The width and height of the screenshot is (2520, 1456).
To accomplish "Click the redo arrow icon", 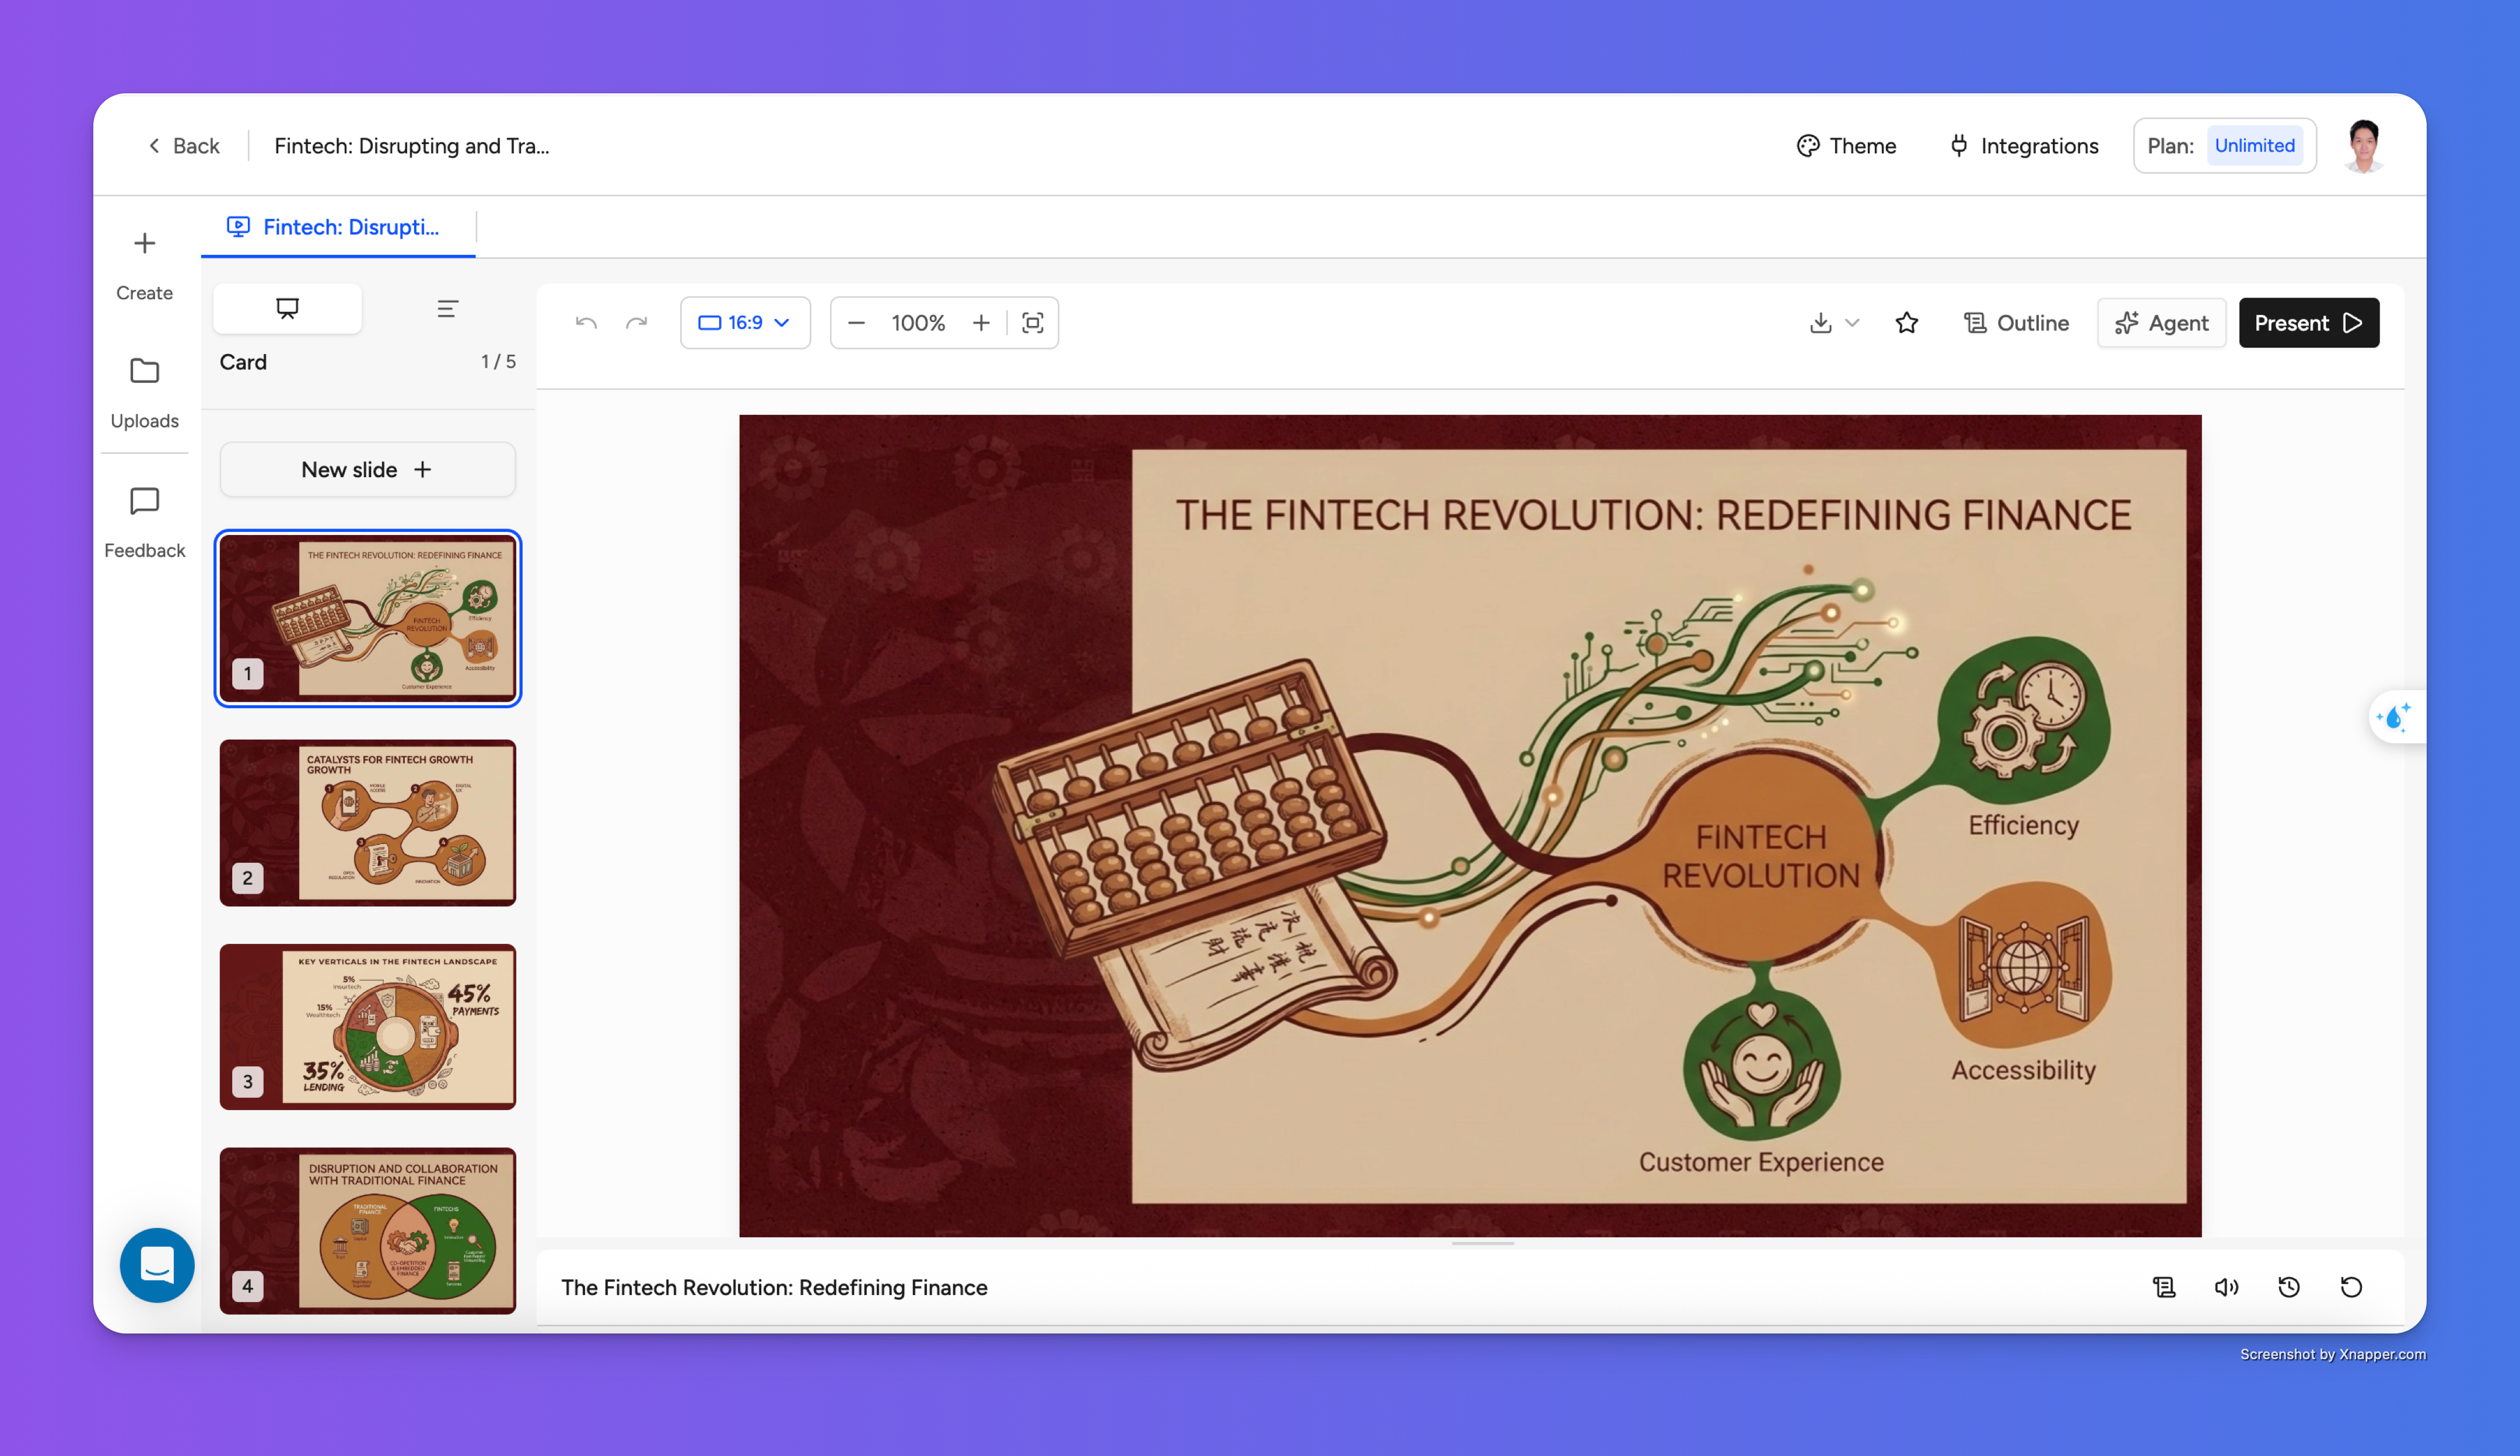I will click(637, 323).
